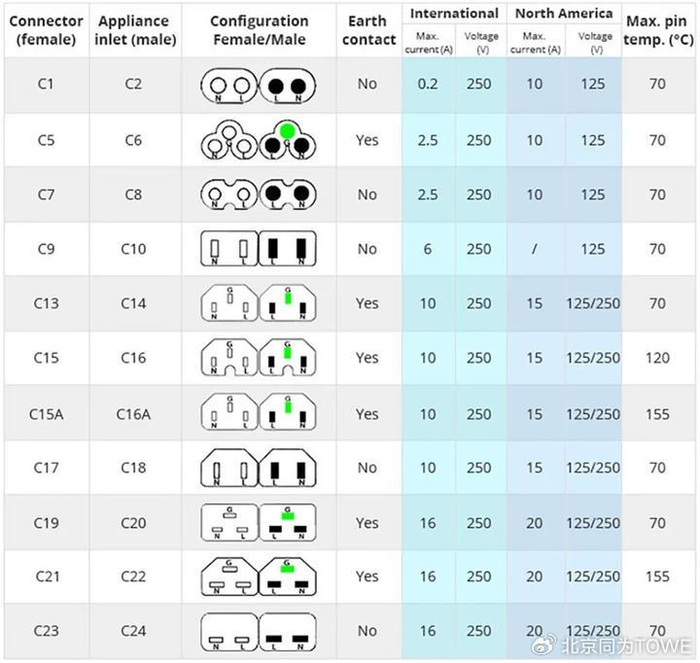Click the North America column group header

[563, 14]
